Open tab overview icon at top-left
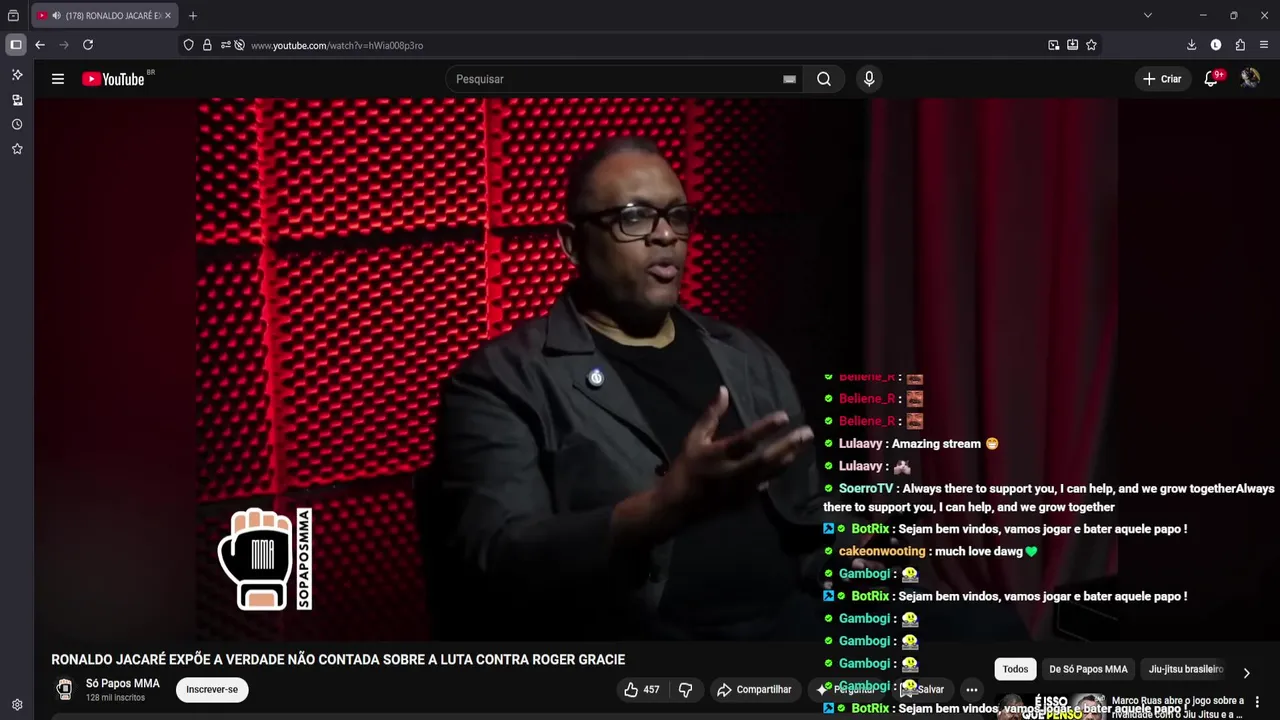 [14, 15]
